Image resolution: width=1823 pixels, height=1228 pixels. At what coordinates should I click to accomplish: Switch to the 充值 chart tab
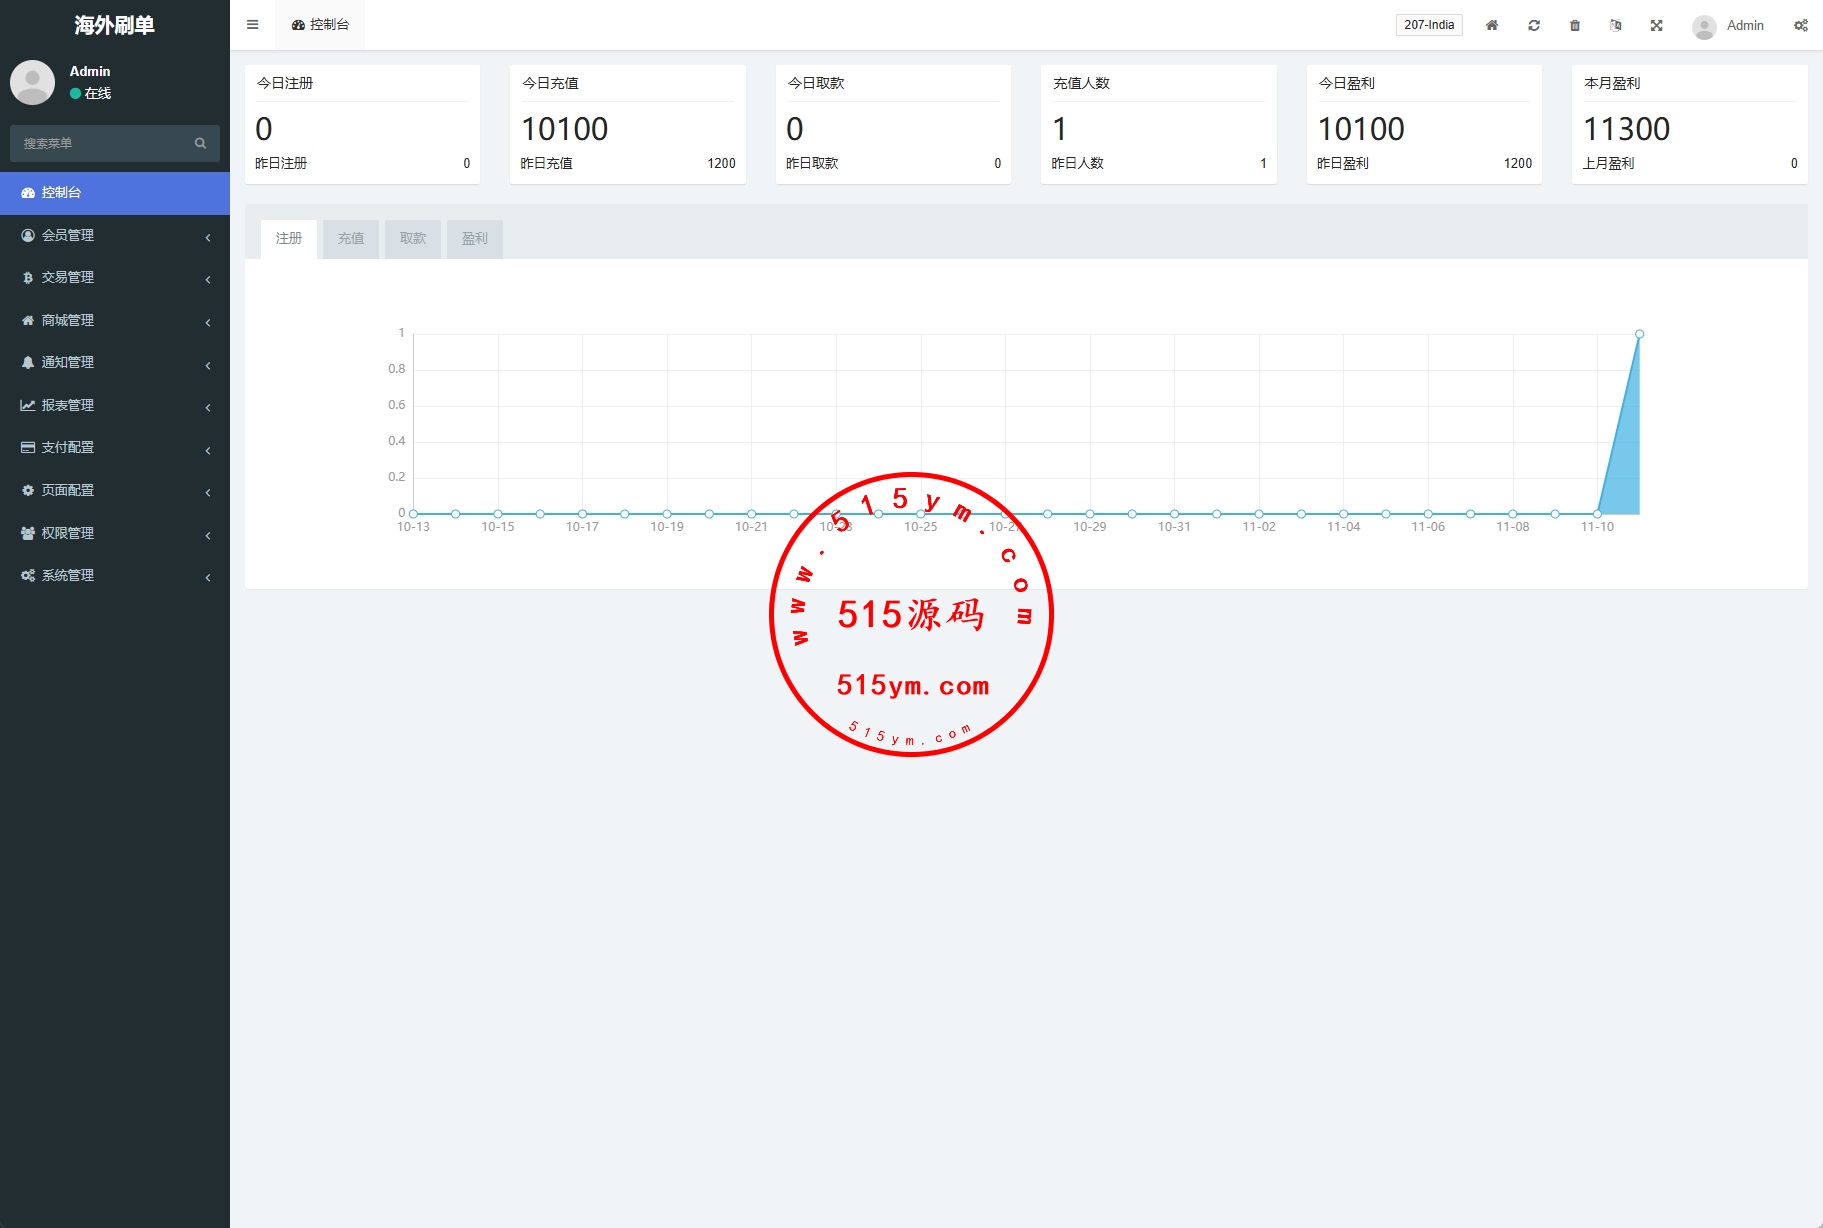(350, 239)
